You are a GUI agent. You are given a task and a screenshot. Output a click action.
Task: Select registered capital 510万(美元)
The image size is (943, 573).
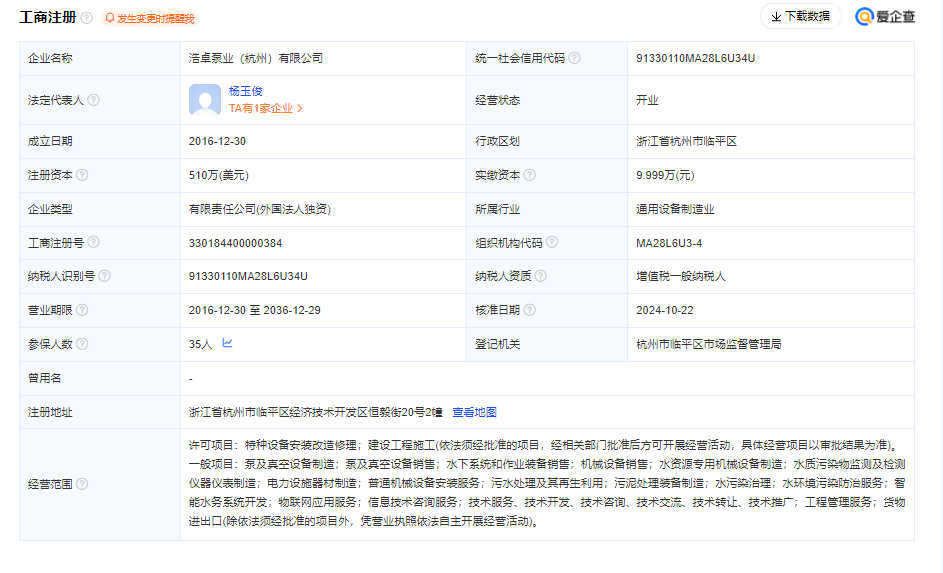[218, 175]
